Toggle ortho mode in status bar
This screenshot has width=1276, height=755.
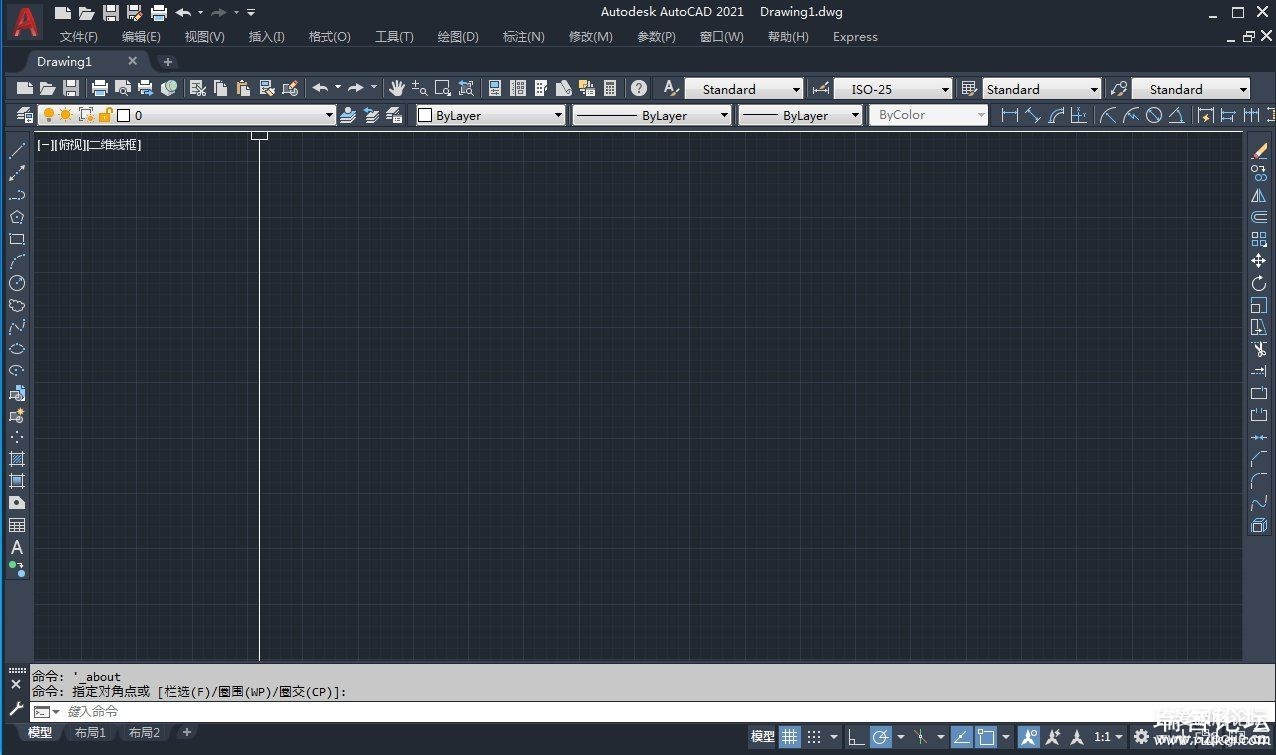[856, 737]
